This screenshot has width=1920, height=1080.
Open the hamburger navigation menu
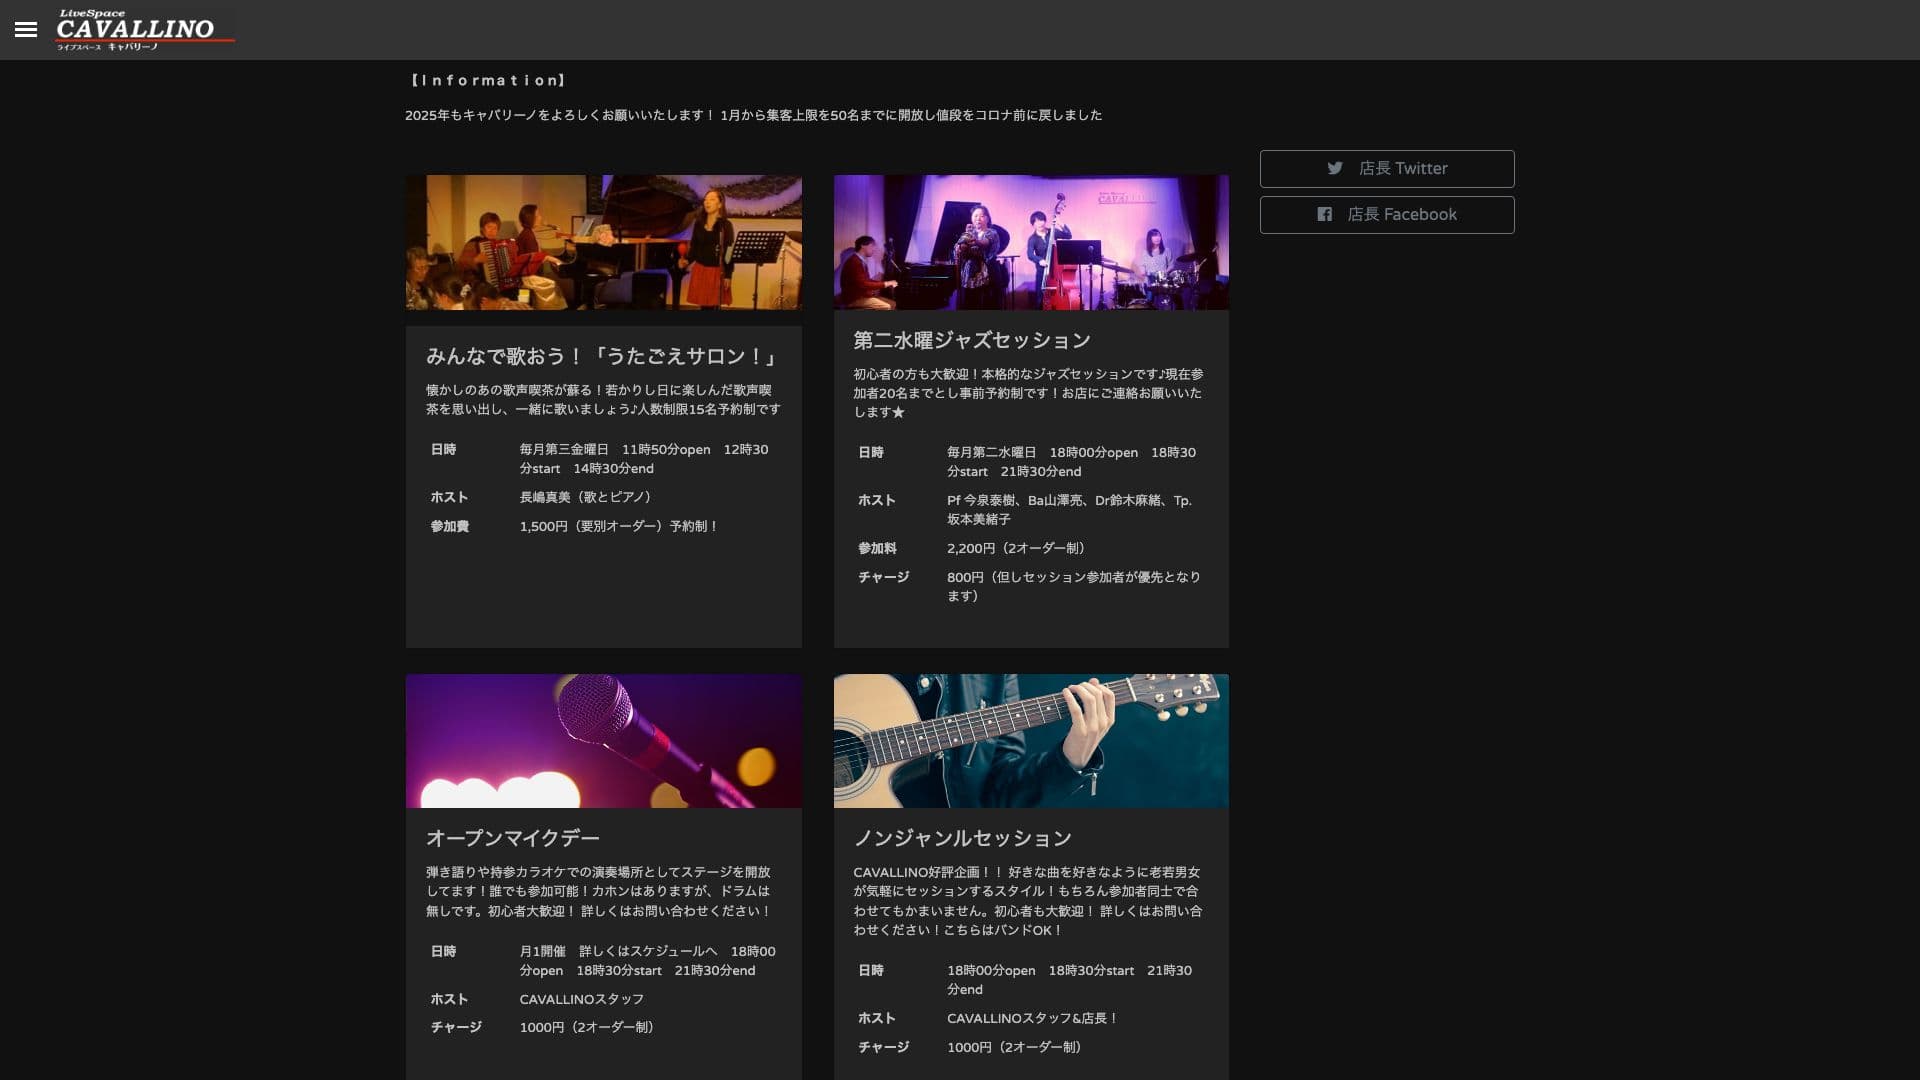point(24,30)
